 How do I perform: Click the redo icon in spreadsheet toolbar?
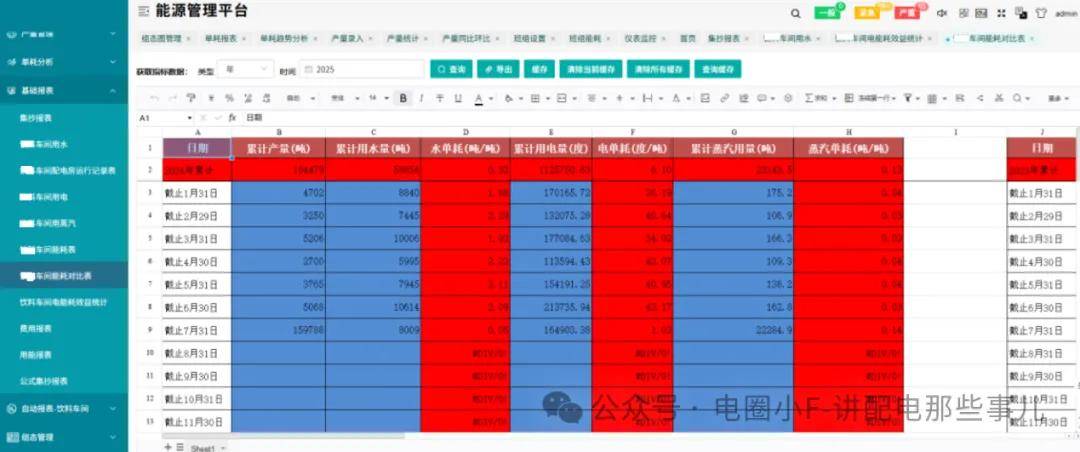(173, 99)
